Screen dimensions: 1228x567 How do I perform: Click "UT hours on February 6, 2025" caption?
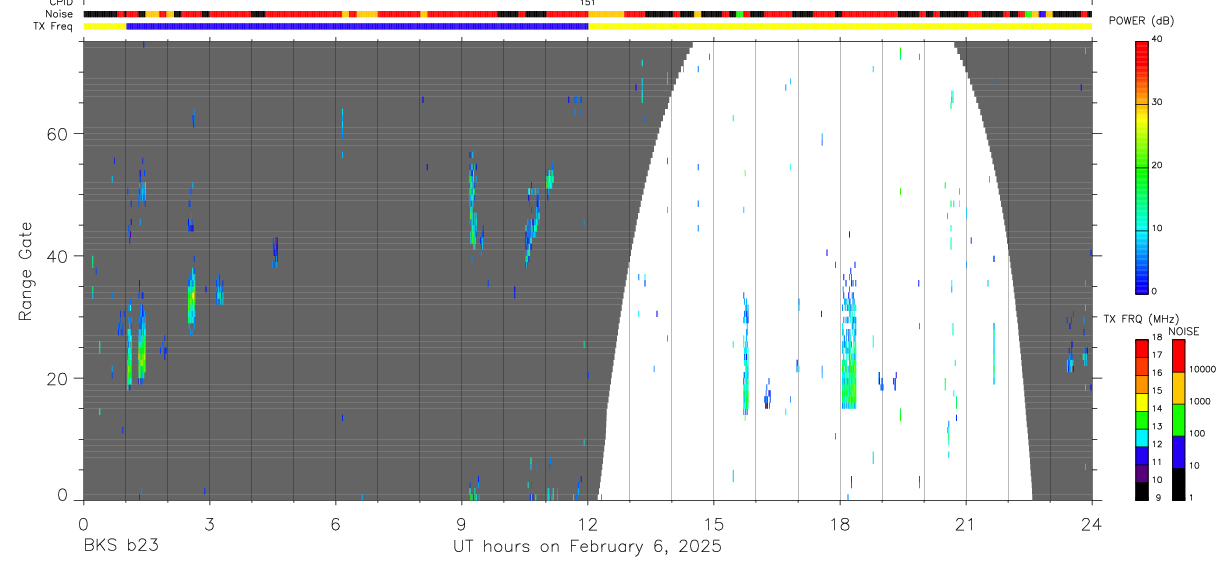click(588, 546)
